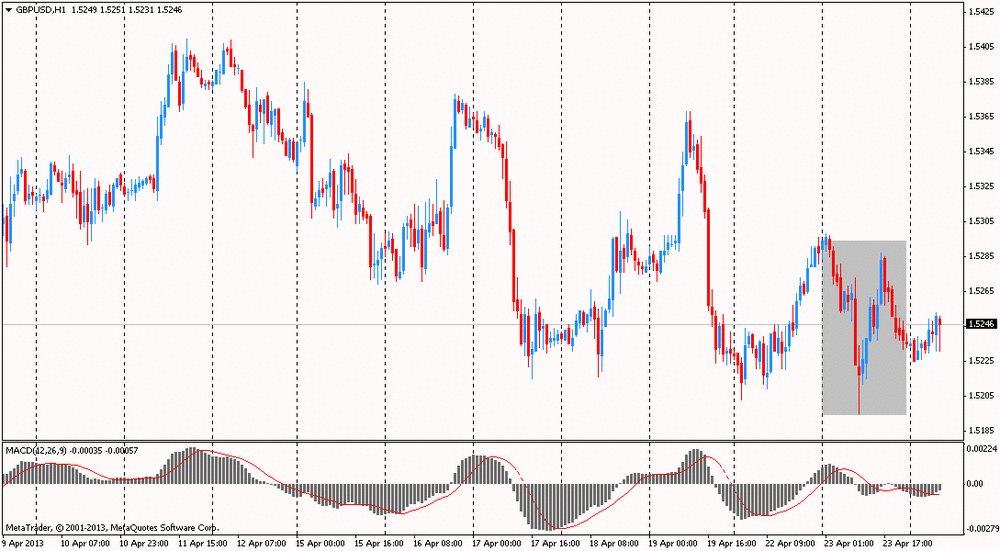Click the 0.00 MACD zero level label
This screenshot has height=551, width=1000.
coord(973,484)
